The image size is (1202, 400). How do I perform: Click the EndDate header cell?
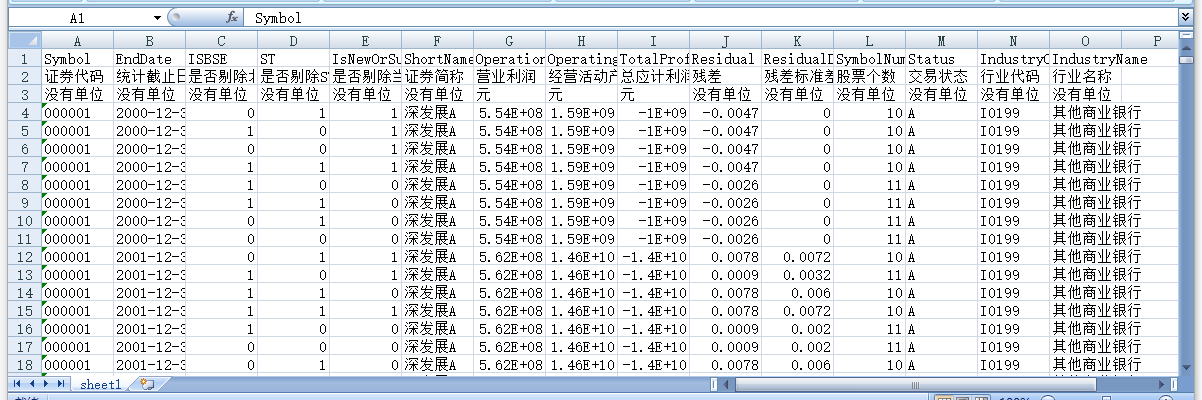point(150,59)
